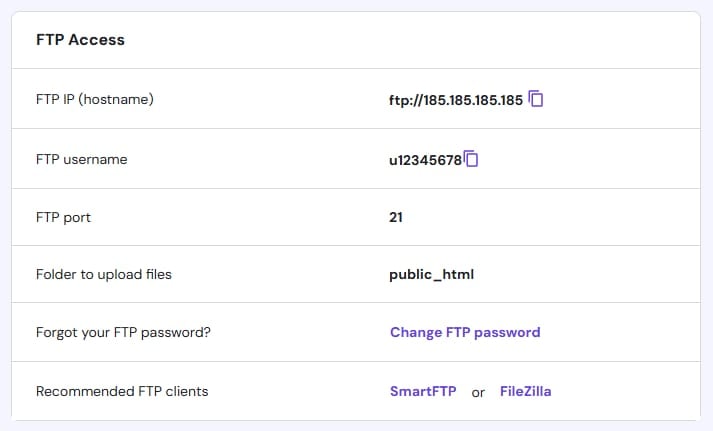Click the 'ftp://' prefix of the hostname
This screenshot has height=431, width=713.
coord(403,100)
